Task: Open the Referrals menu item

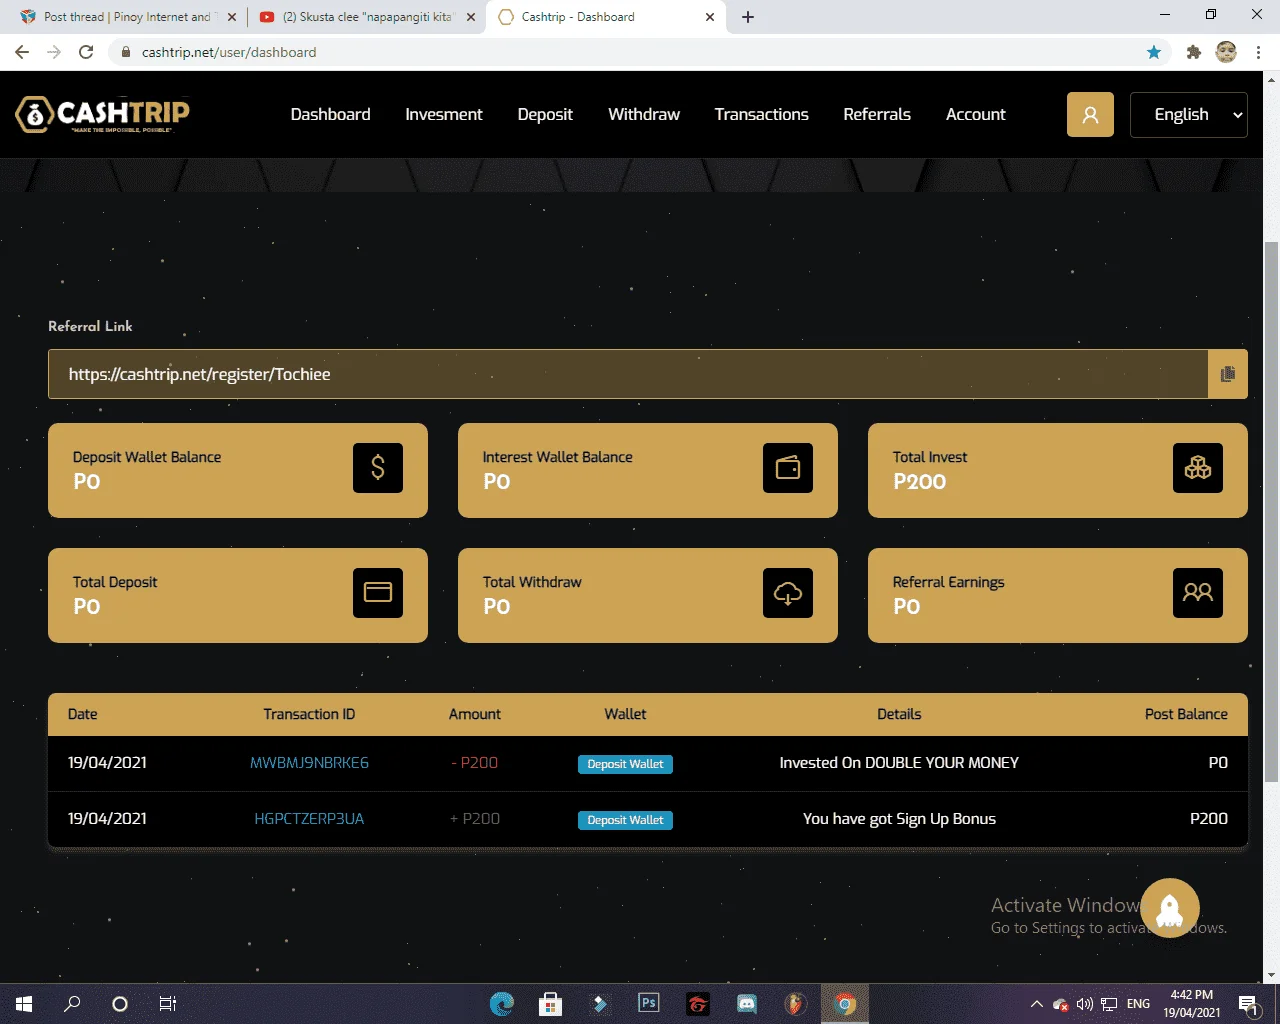Action: (877, 114)
